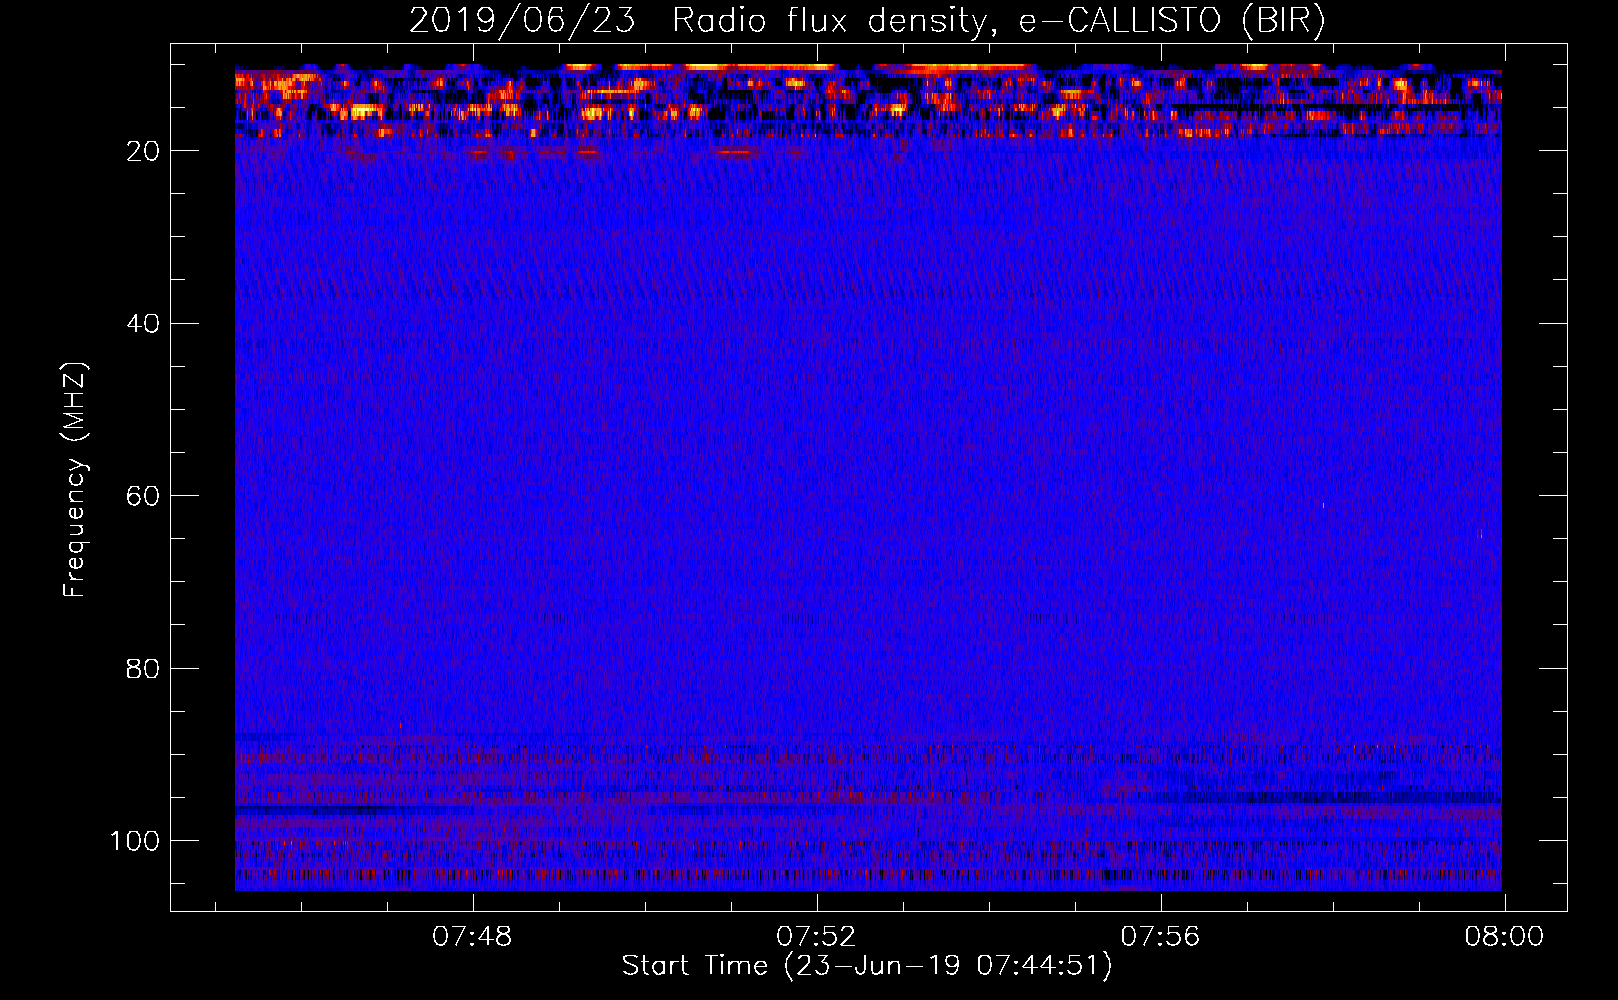The image size is (1618, 1000).
Task: Select the 07:52 time axis label
Action: (816, 937)
